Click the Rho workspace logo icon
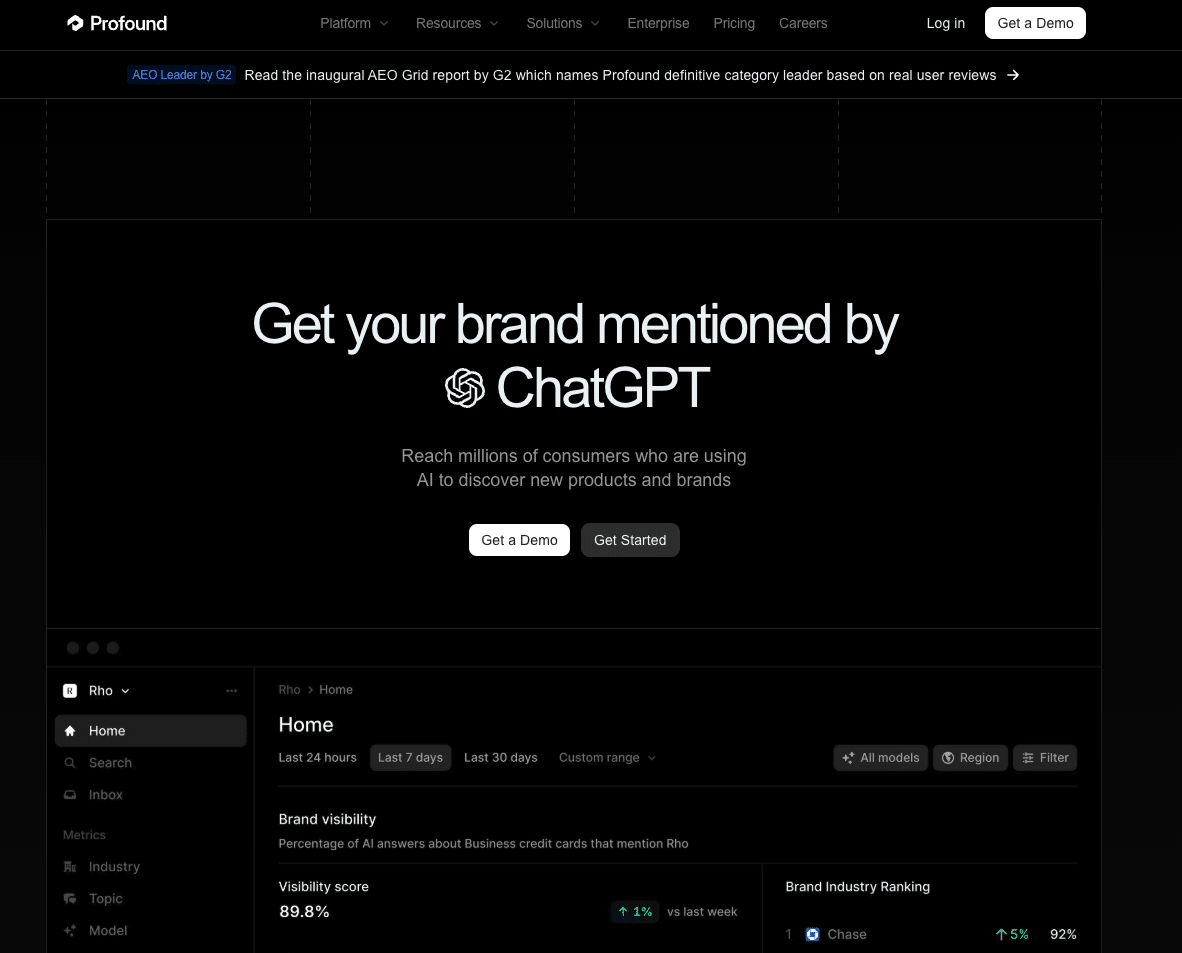 pyautogui.click(x=70, y=691)
